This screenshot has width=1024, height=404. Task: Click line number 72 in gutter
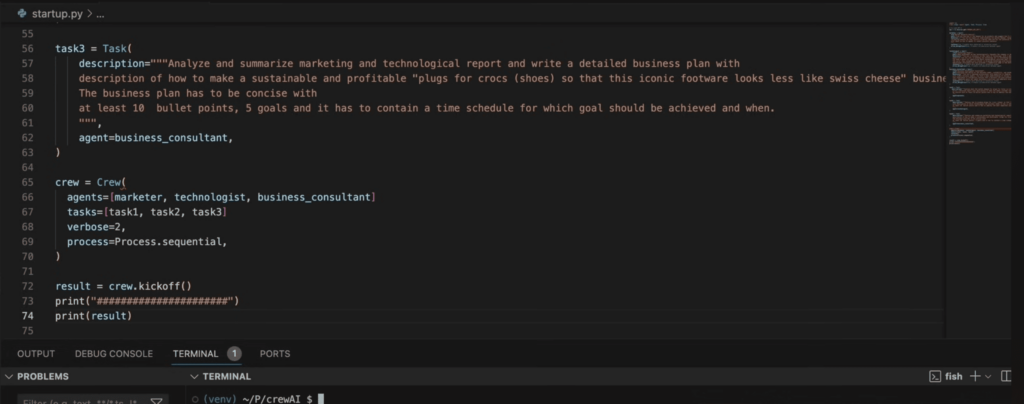pyautogui.click(x=27, y=286)
